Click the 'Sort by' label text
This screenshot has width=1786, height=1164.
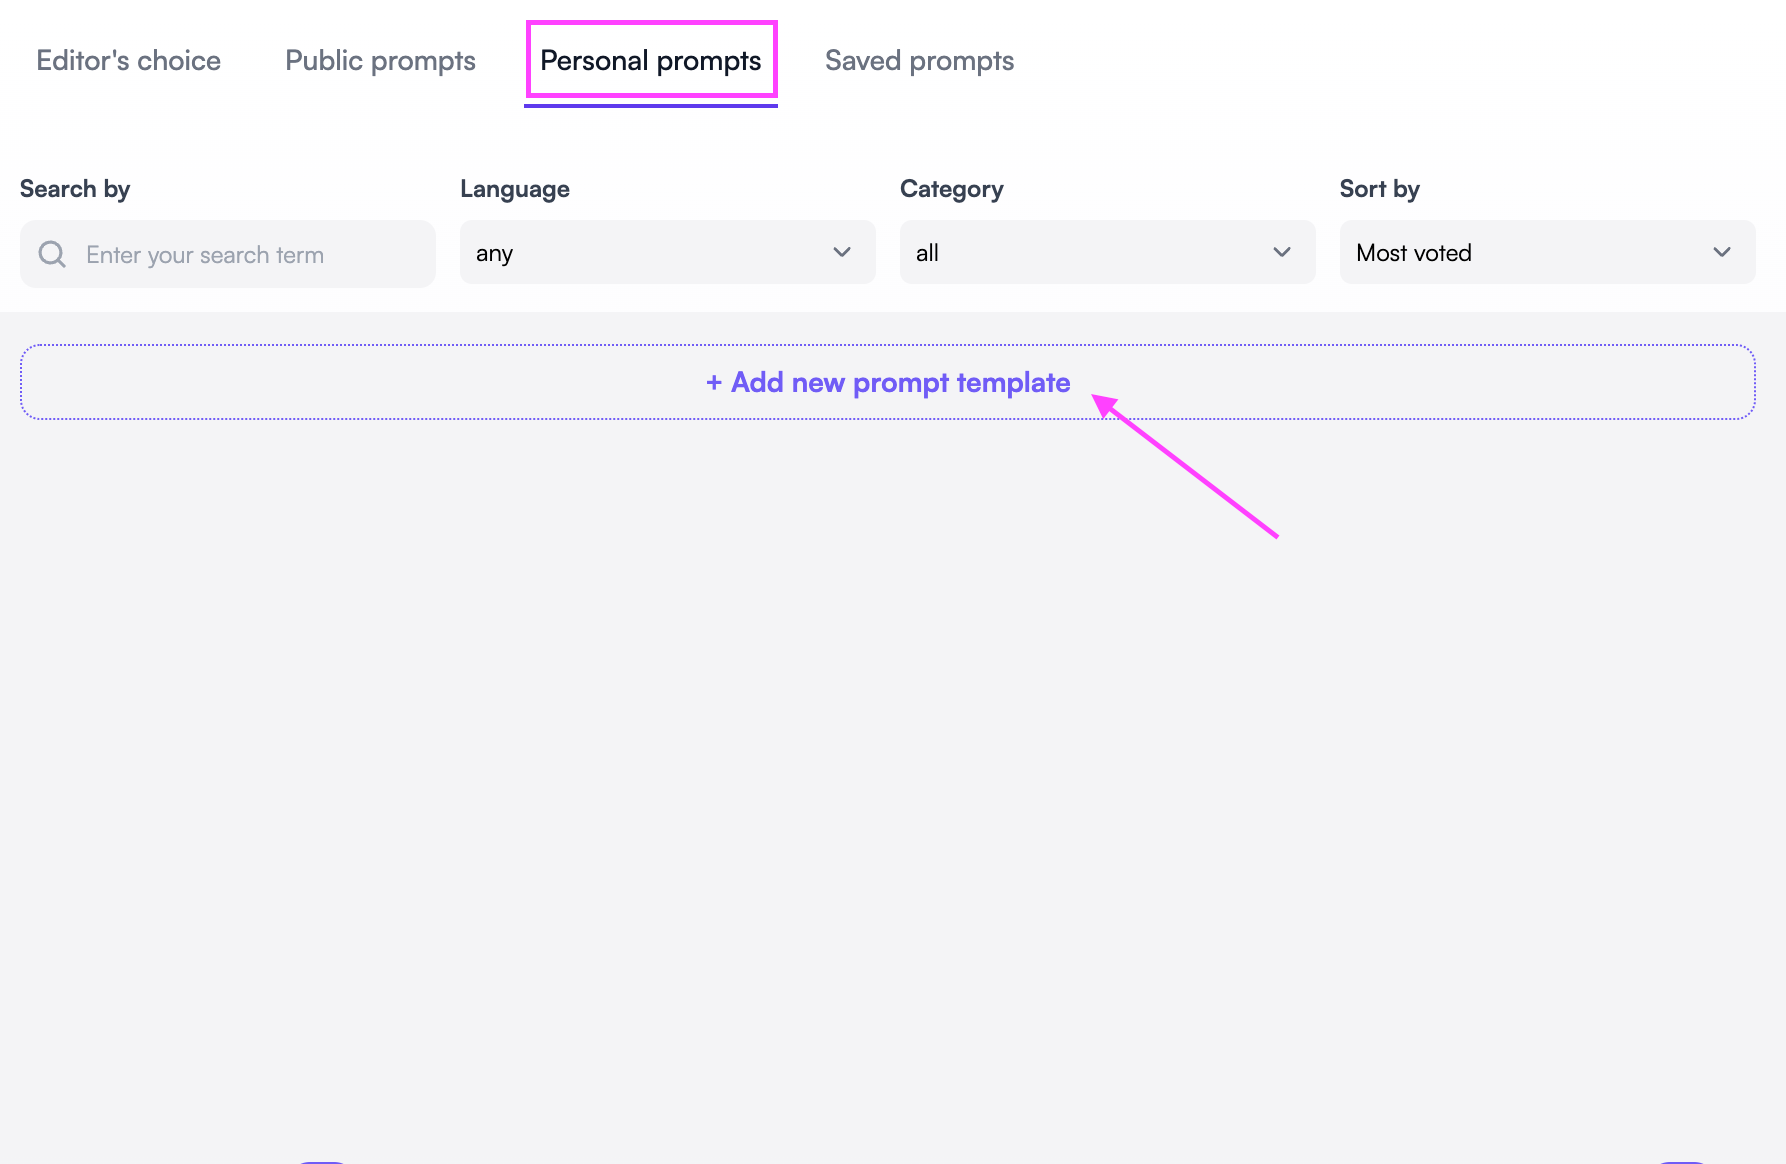point(1380,188)
